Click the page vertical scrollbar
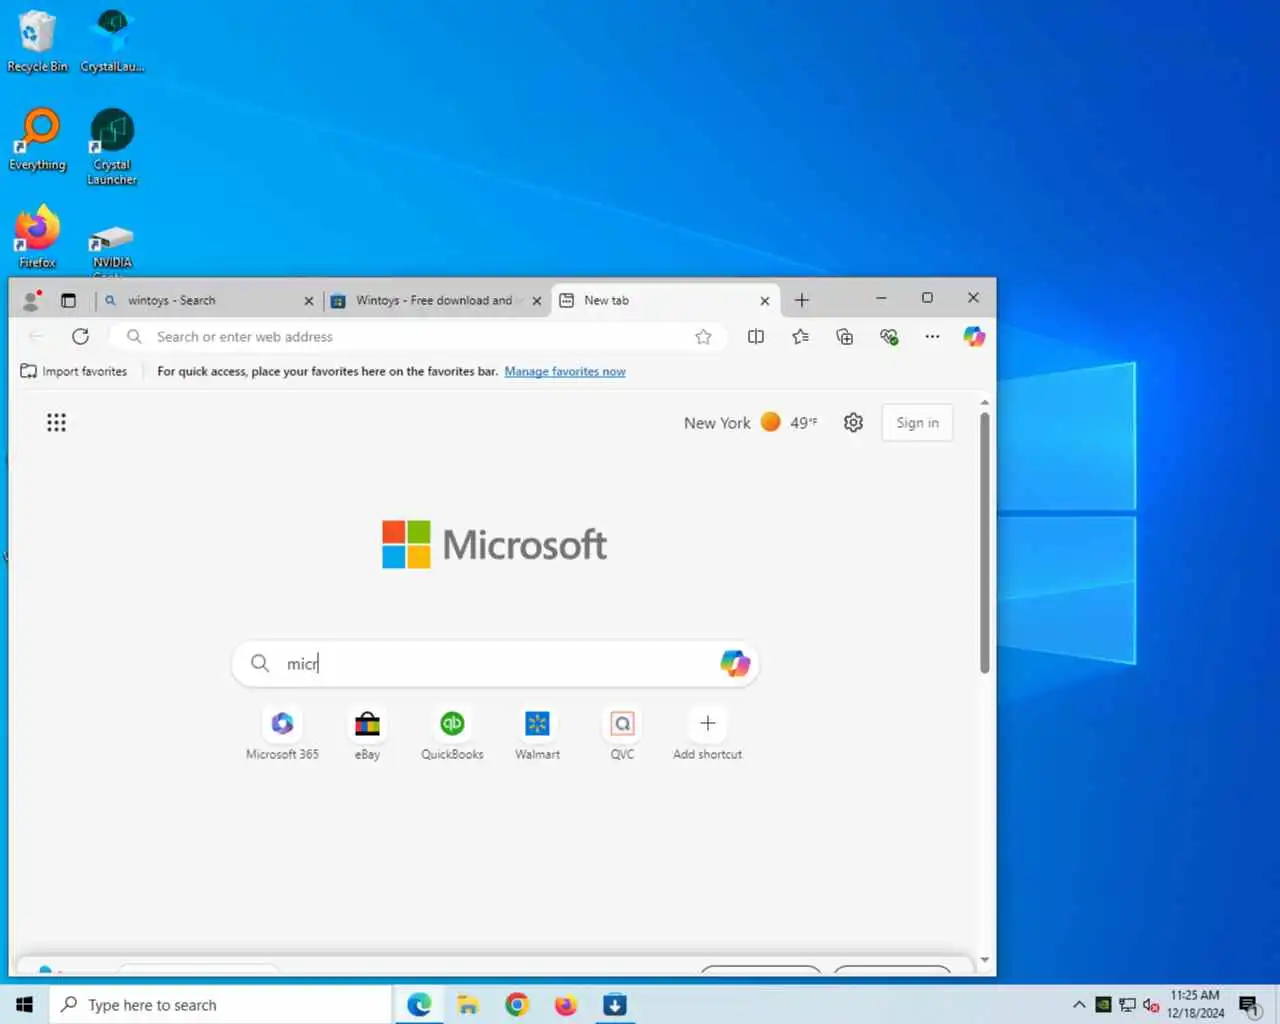Image resolution: width=1280 pixels, height=1024 pixels. (985, 543)
